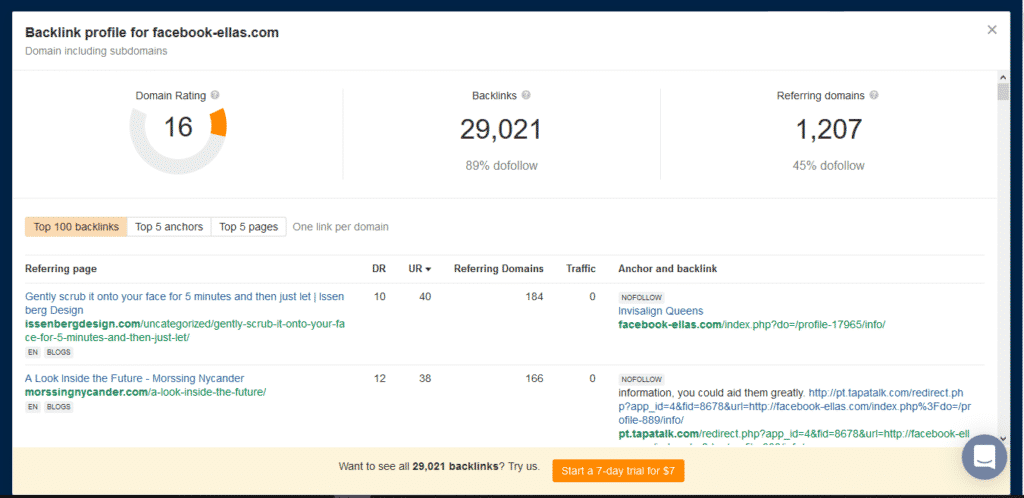Click the referring domains value 184
This screenshot has width=1024, height=498.
pos(534,297)
